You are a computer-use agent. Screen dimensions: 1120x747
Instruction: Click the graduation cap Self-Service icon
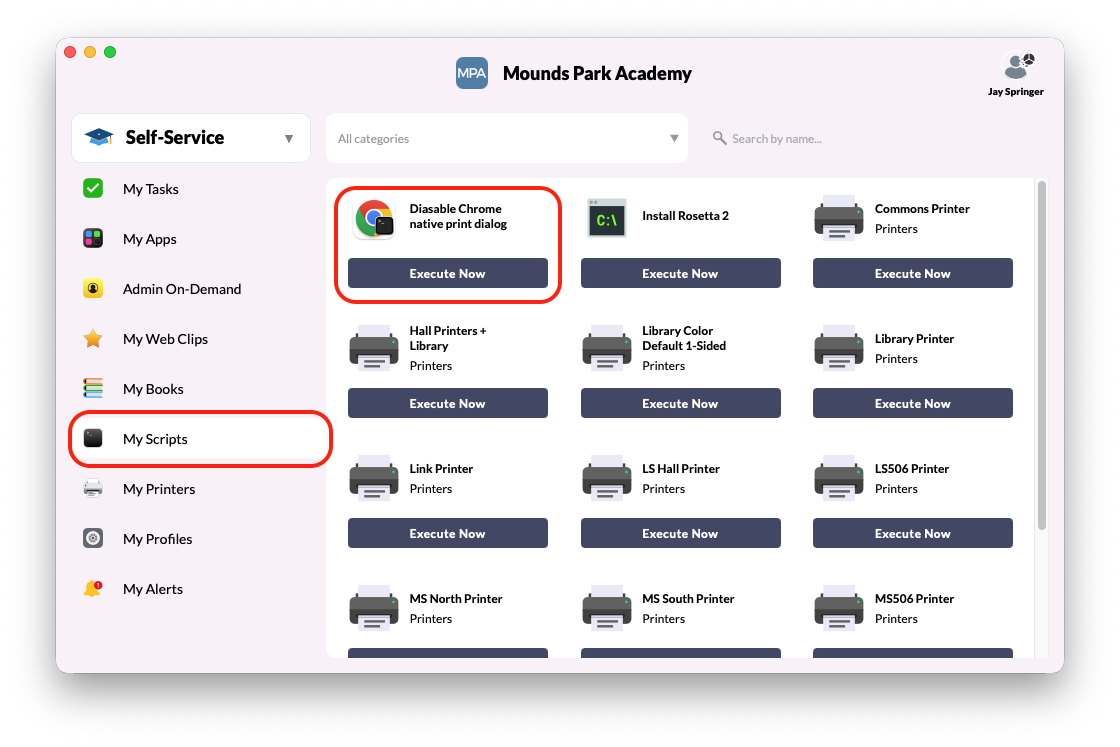[x=99, y=137]
